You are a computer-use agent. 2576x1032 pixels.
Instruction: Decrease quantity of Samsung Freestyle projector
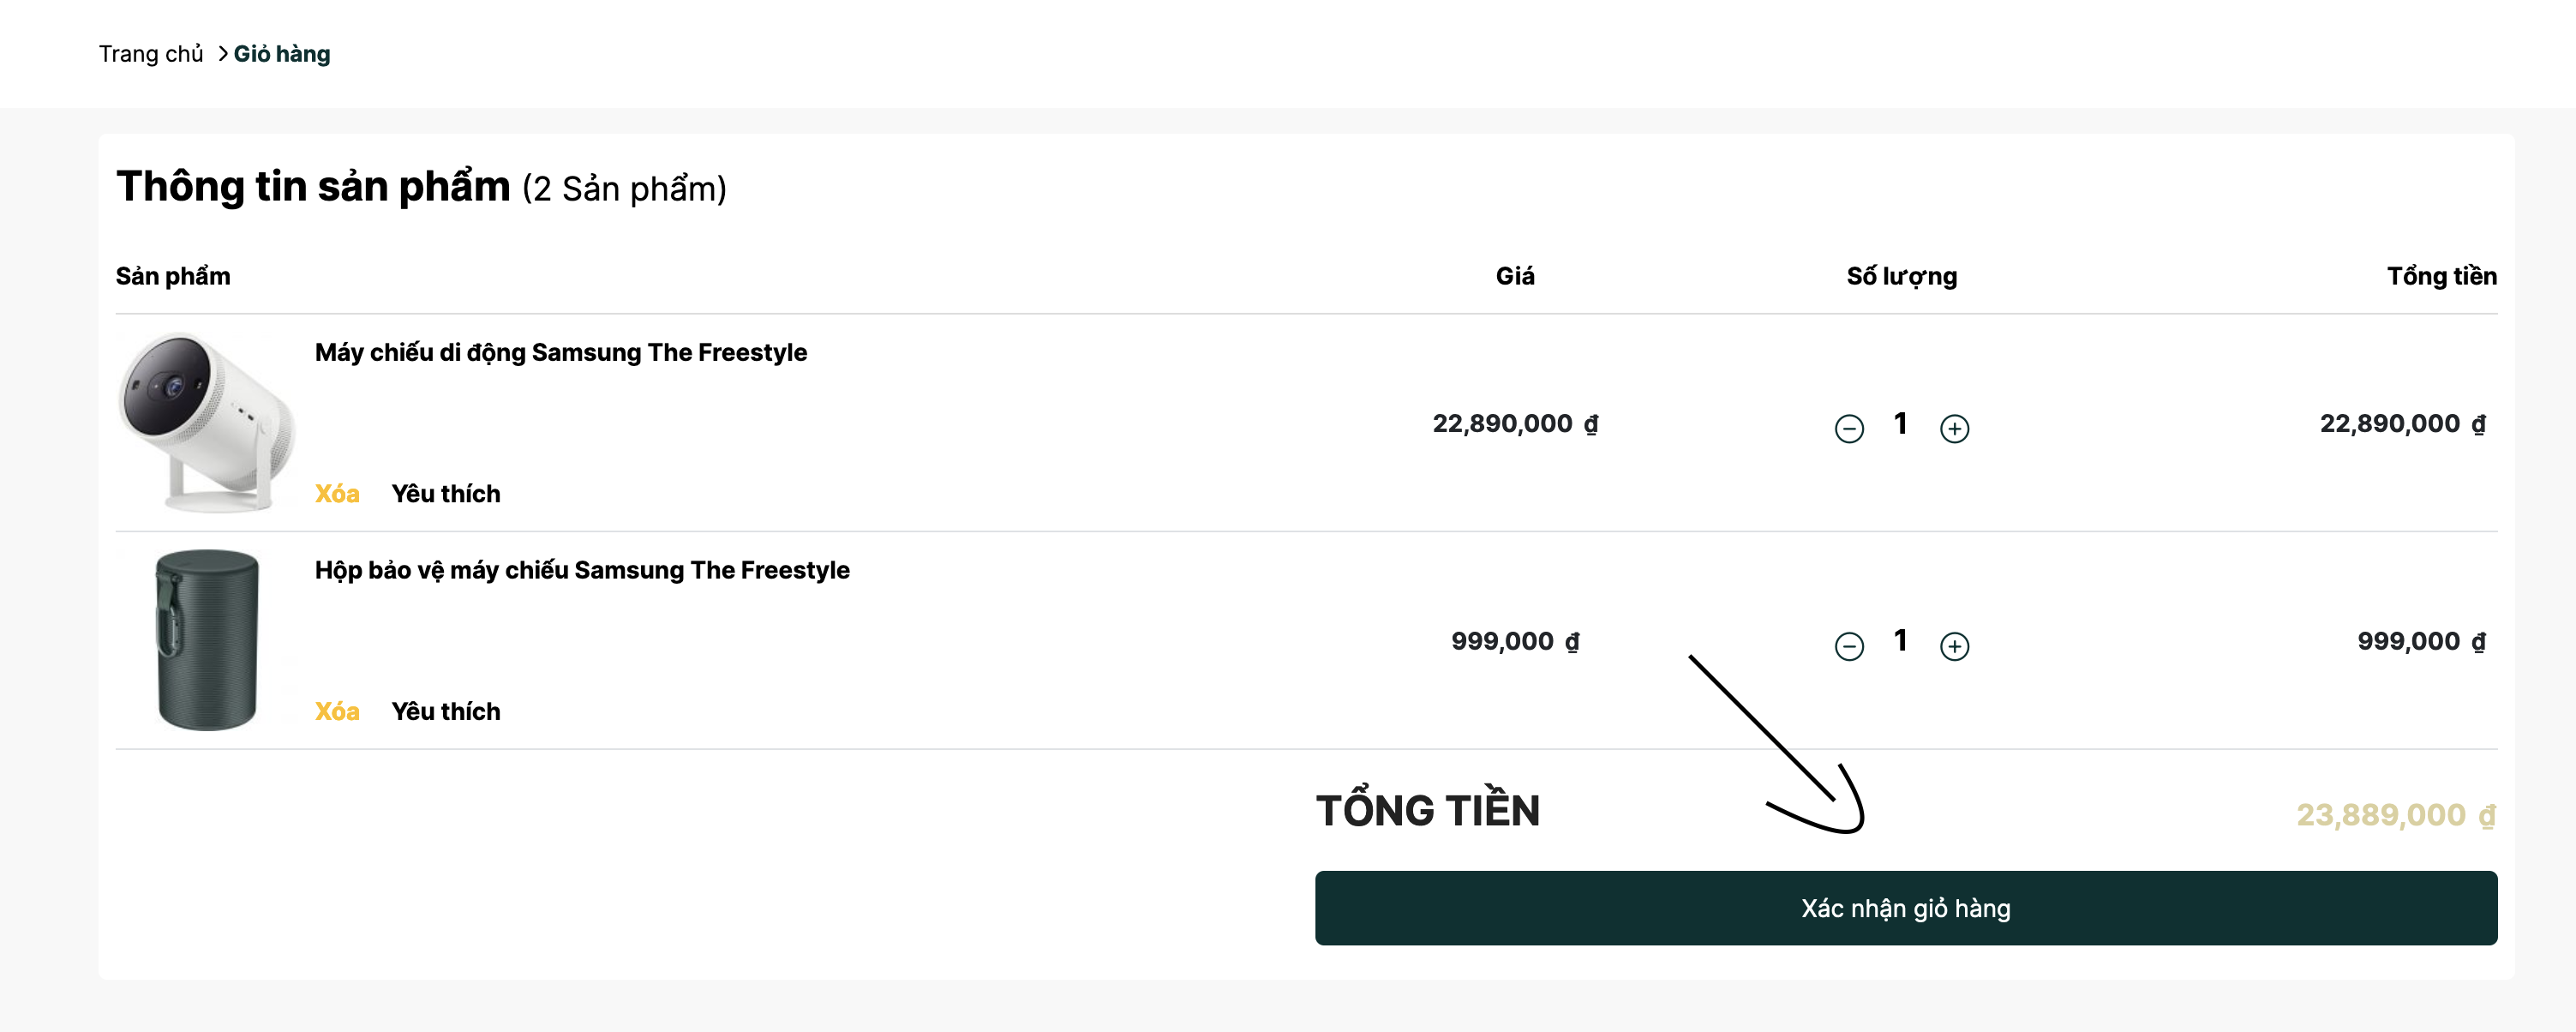1849,429
